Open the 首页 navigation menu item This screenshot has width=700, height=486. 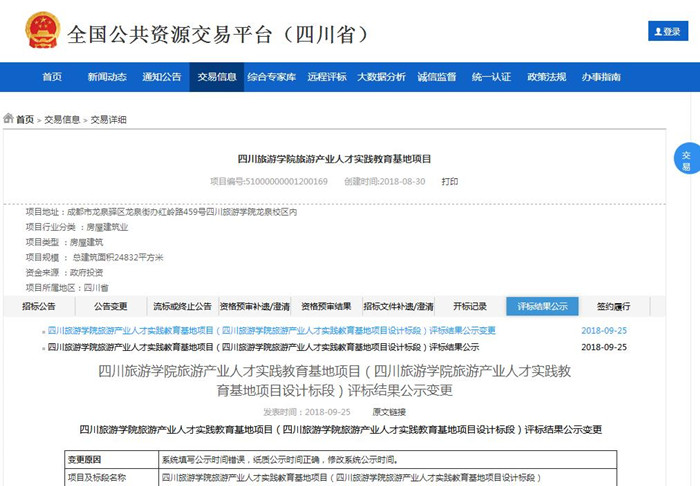tap(52, 77)
